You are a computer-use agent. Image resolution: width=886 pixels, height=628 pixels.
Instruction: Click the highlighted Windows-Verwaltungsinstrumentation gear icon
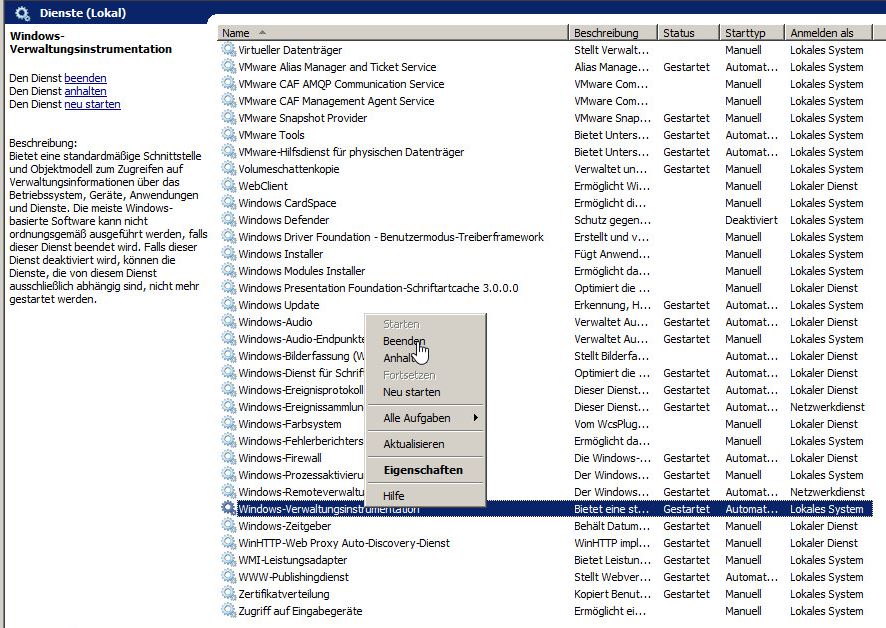(228, 509)
